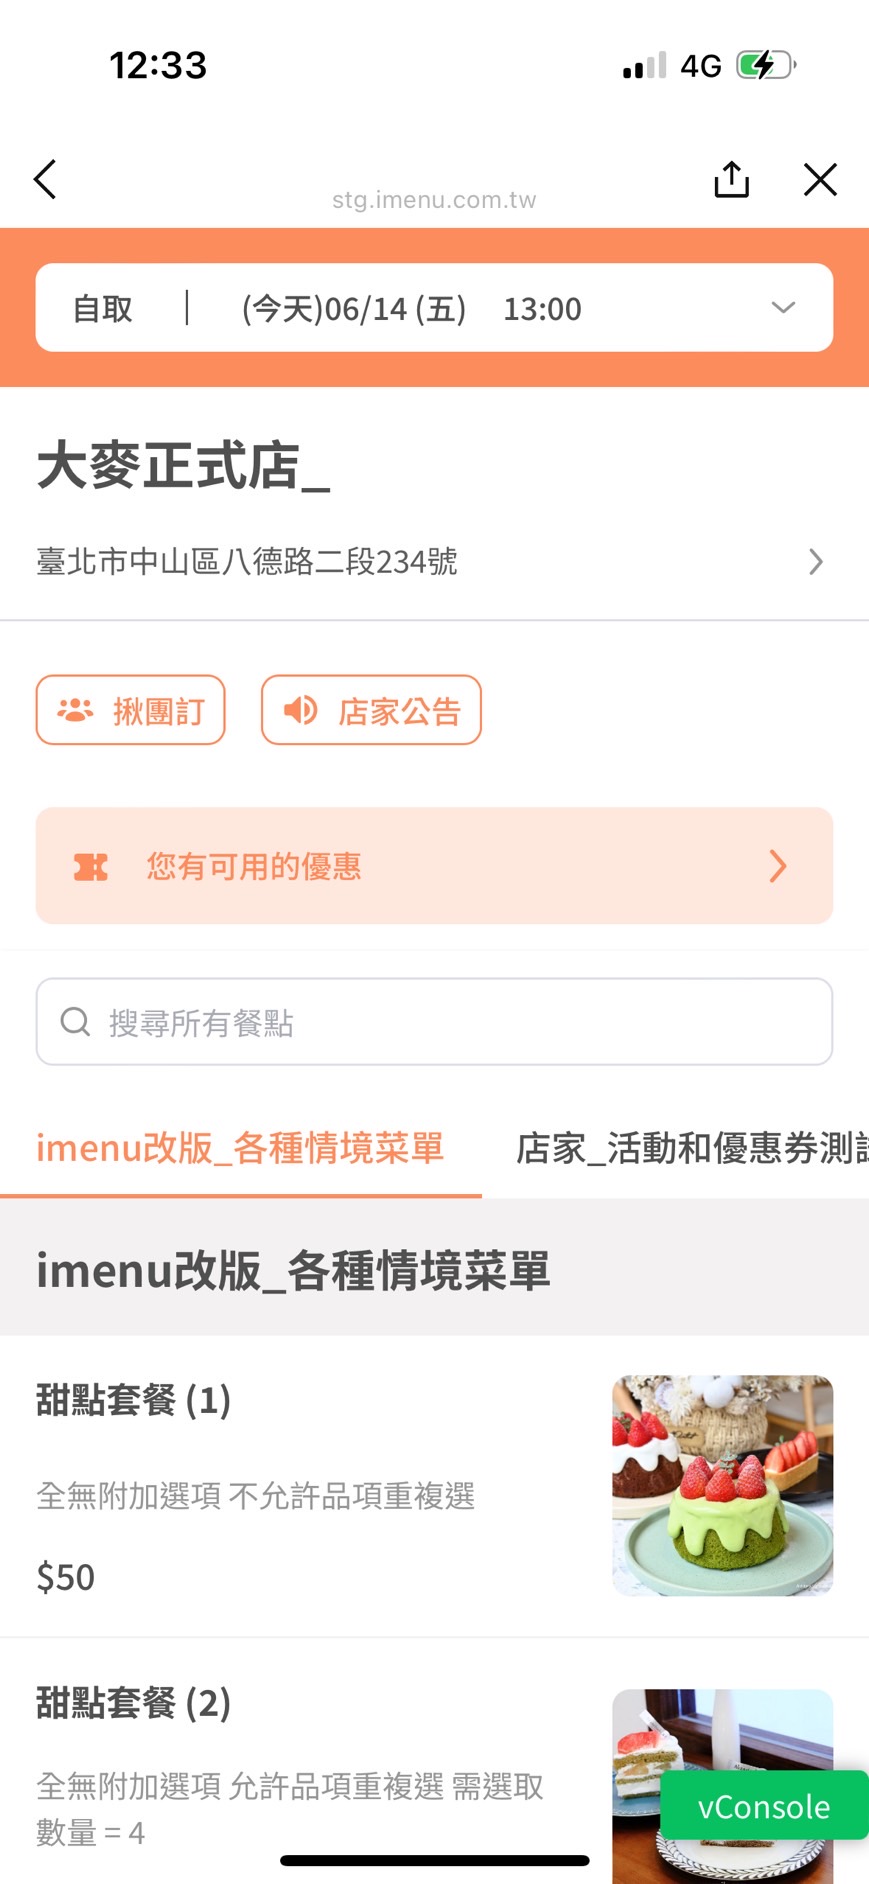Expand available discounts arrow
This screenshot has width=869, height=1884.
(x=778, y=866)
